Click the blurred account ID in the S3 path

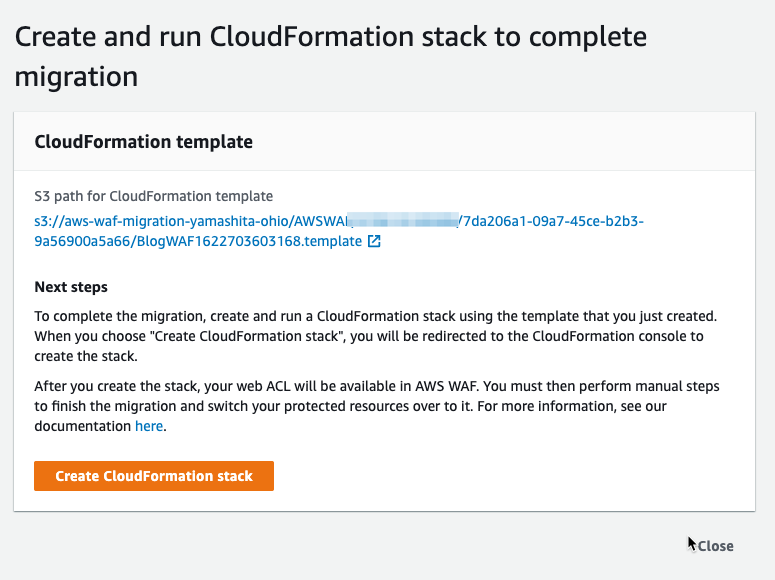click(403, 220)
